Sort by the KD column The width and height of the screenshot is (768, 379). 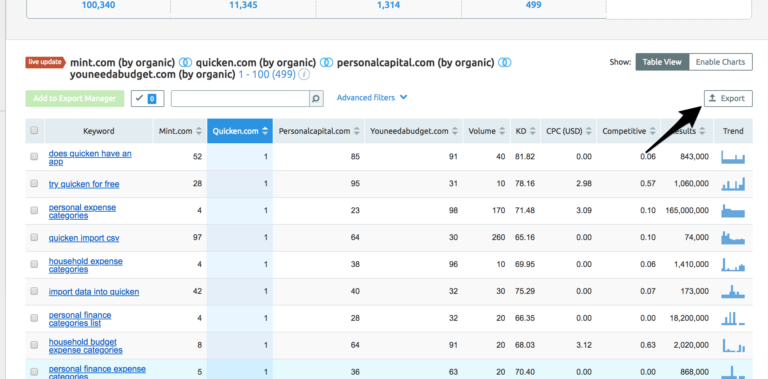[525, 131]
